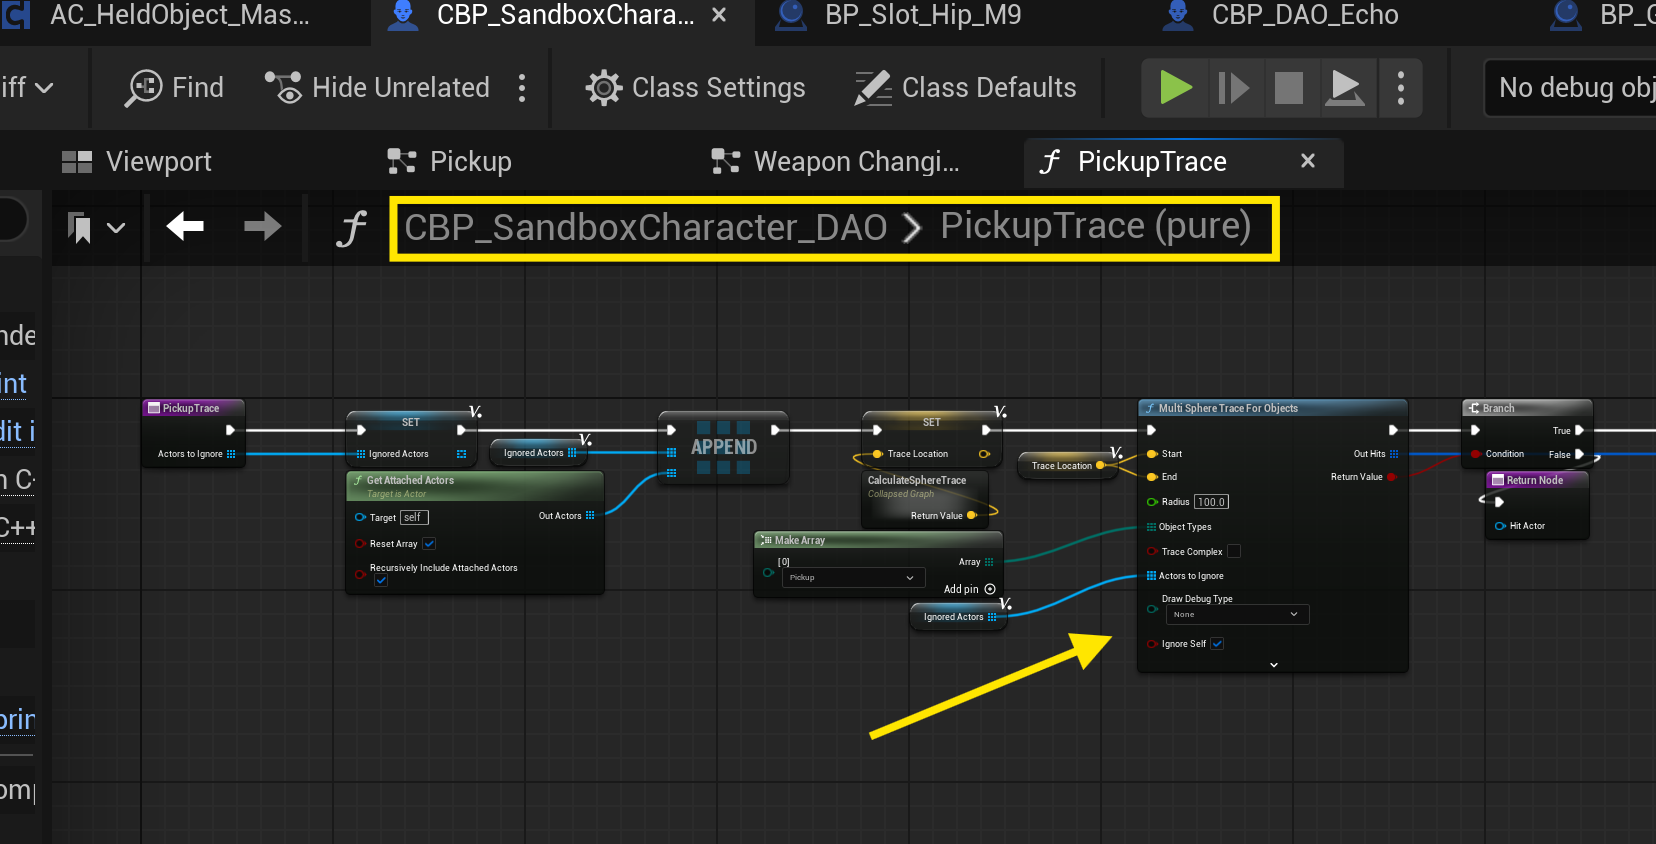The image size is (1656, 844).
Task: Click the navigate back arrow
Action: tap(185, 227)
